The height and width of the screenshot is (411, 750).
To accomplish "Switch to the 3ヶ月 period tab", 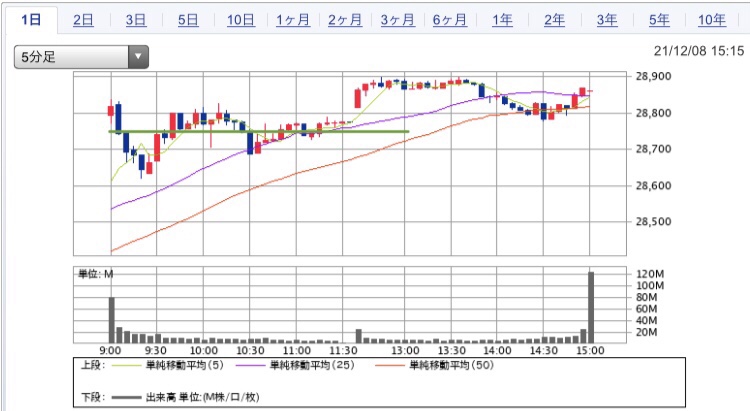I will 397,20.
